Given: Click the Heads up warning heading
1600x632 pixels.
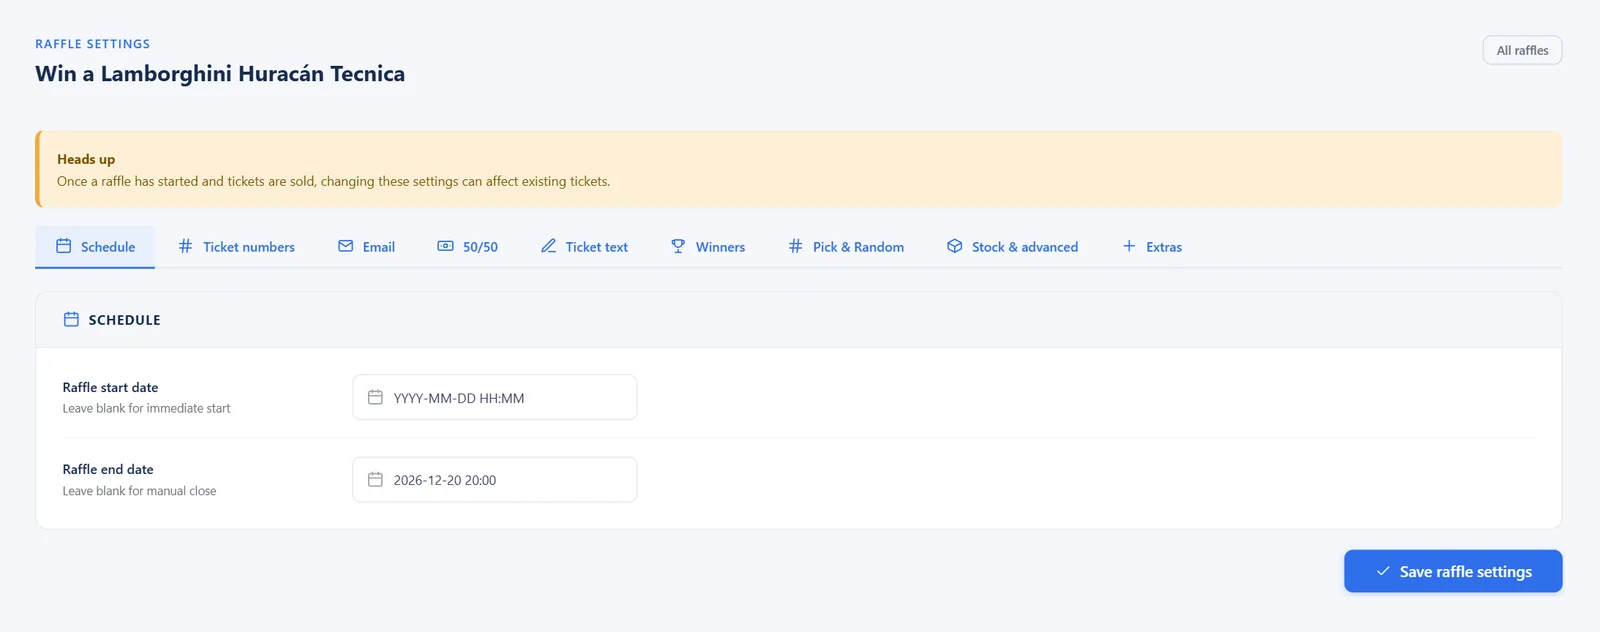Looking at the screenshot, I should 86,159.
